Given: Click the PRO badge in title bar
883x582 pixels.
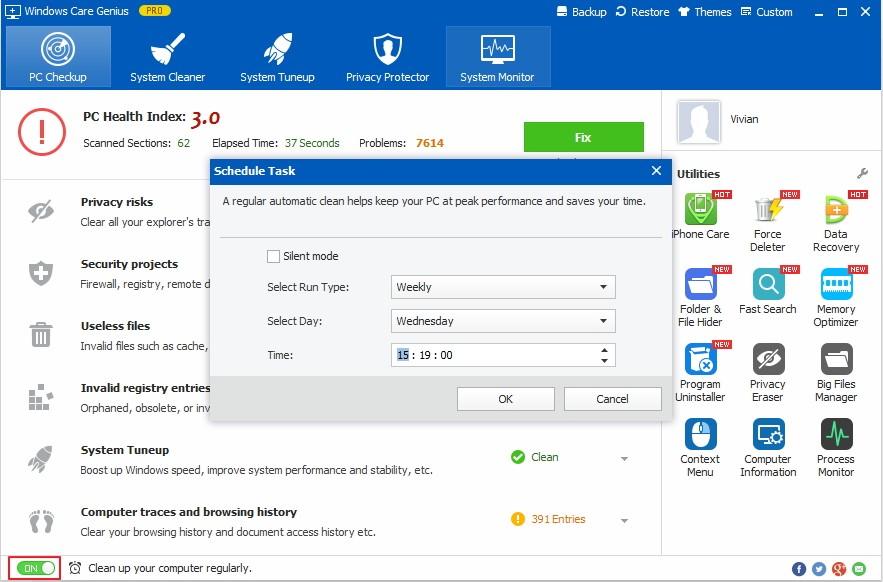Looking at the screenshot, I should [x=155, y=11].
